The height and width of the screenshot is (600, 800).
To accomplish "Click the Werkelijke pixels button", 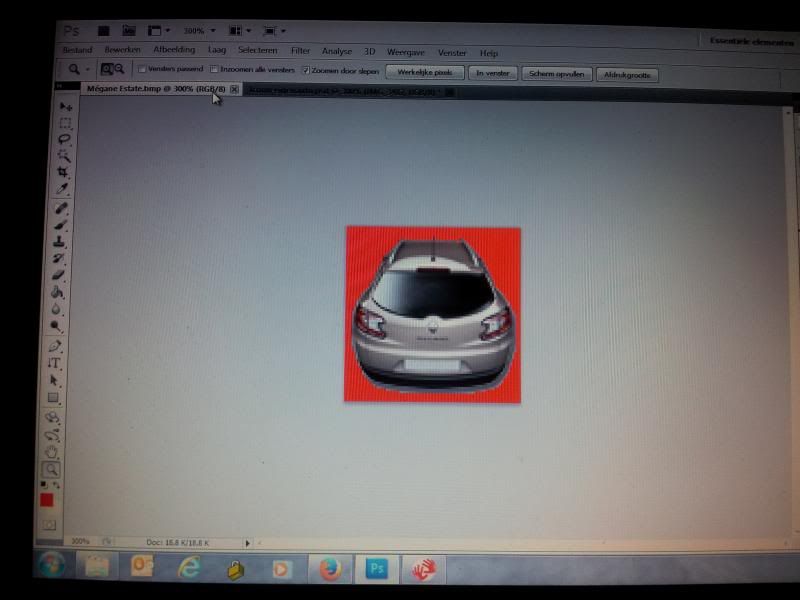I will pyautogui.click(x=424, y=72).
